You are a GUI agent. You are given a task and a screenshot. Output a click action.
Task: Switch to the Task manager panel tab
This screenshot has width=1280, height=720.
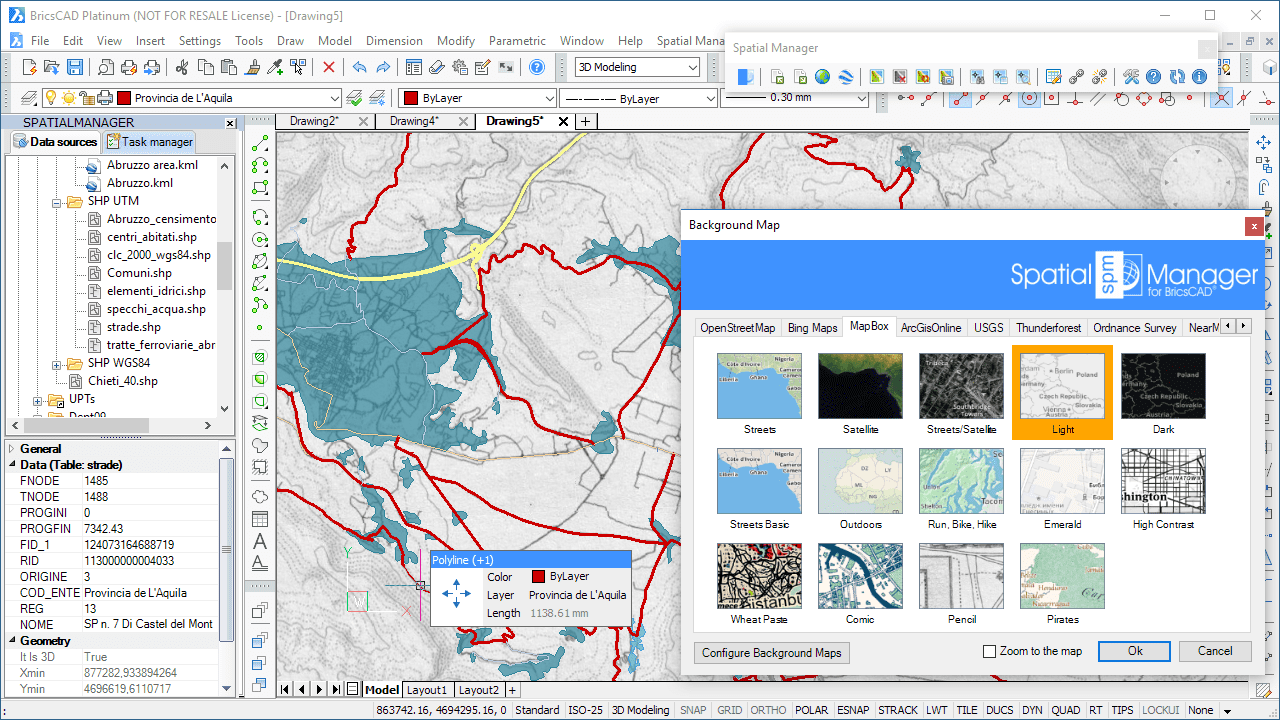click(x=150, y=142)
